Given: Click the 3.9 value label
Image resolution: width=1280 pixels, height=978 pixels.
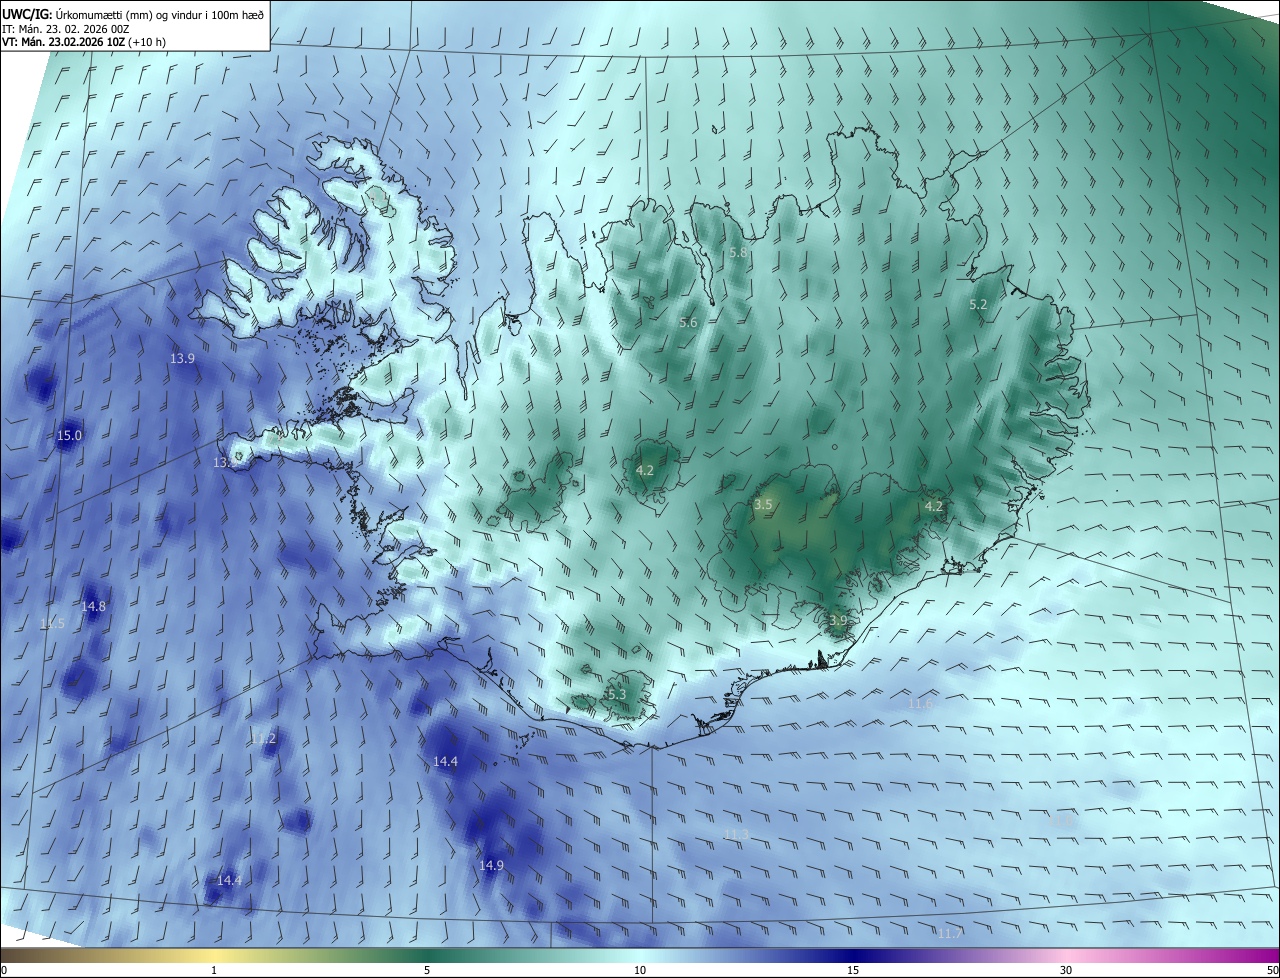Looking at the screenshot, I should point(838,620).
